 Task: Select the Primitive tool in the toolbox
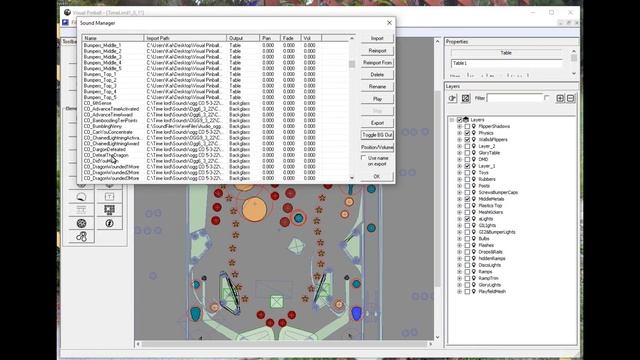point(81,223)
